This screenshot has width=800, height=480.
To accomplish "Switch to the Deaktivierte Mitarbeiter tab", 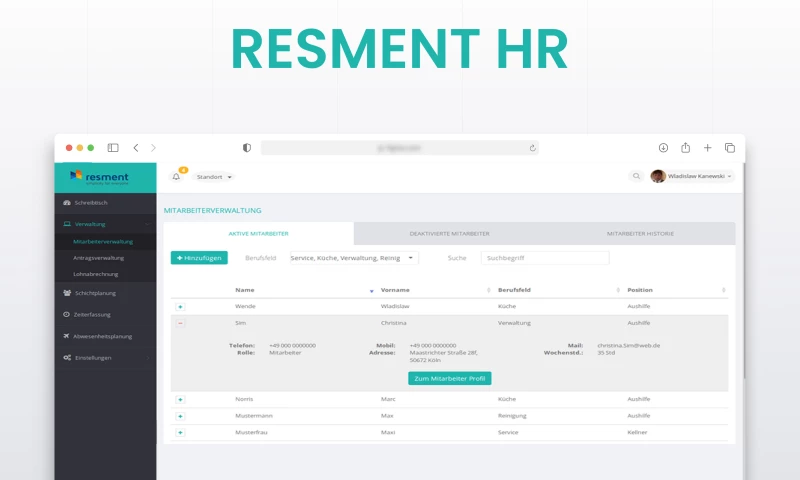I will (449, 234).
